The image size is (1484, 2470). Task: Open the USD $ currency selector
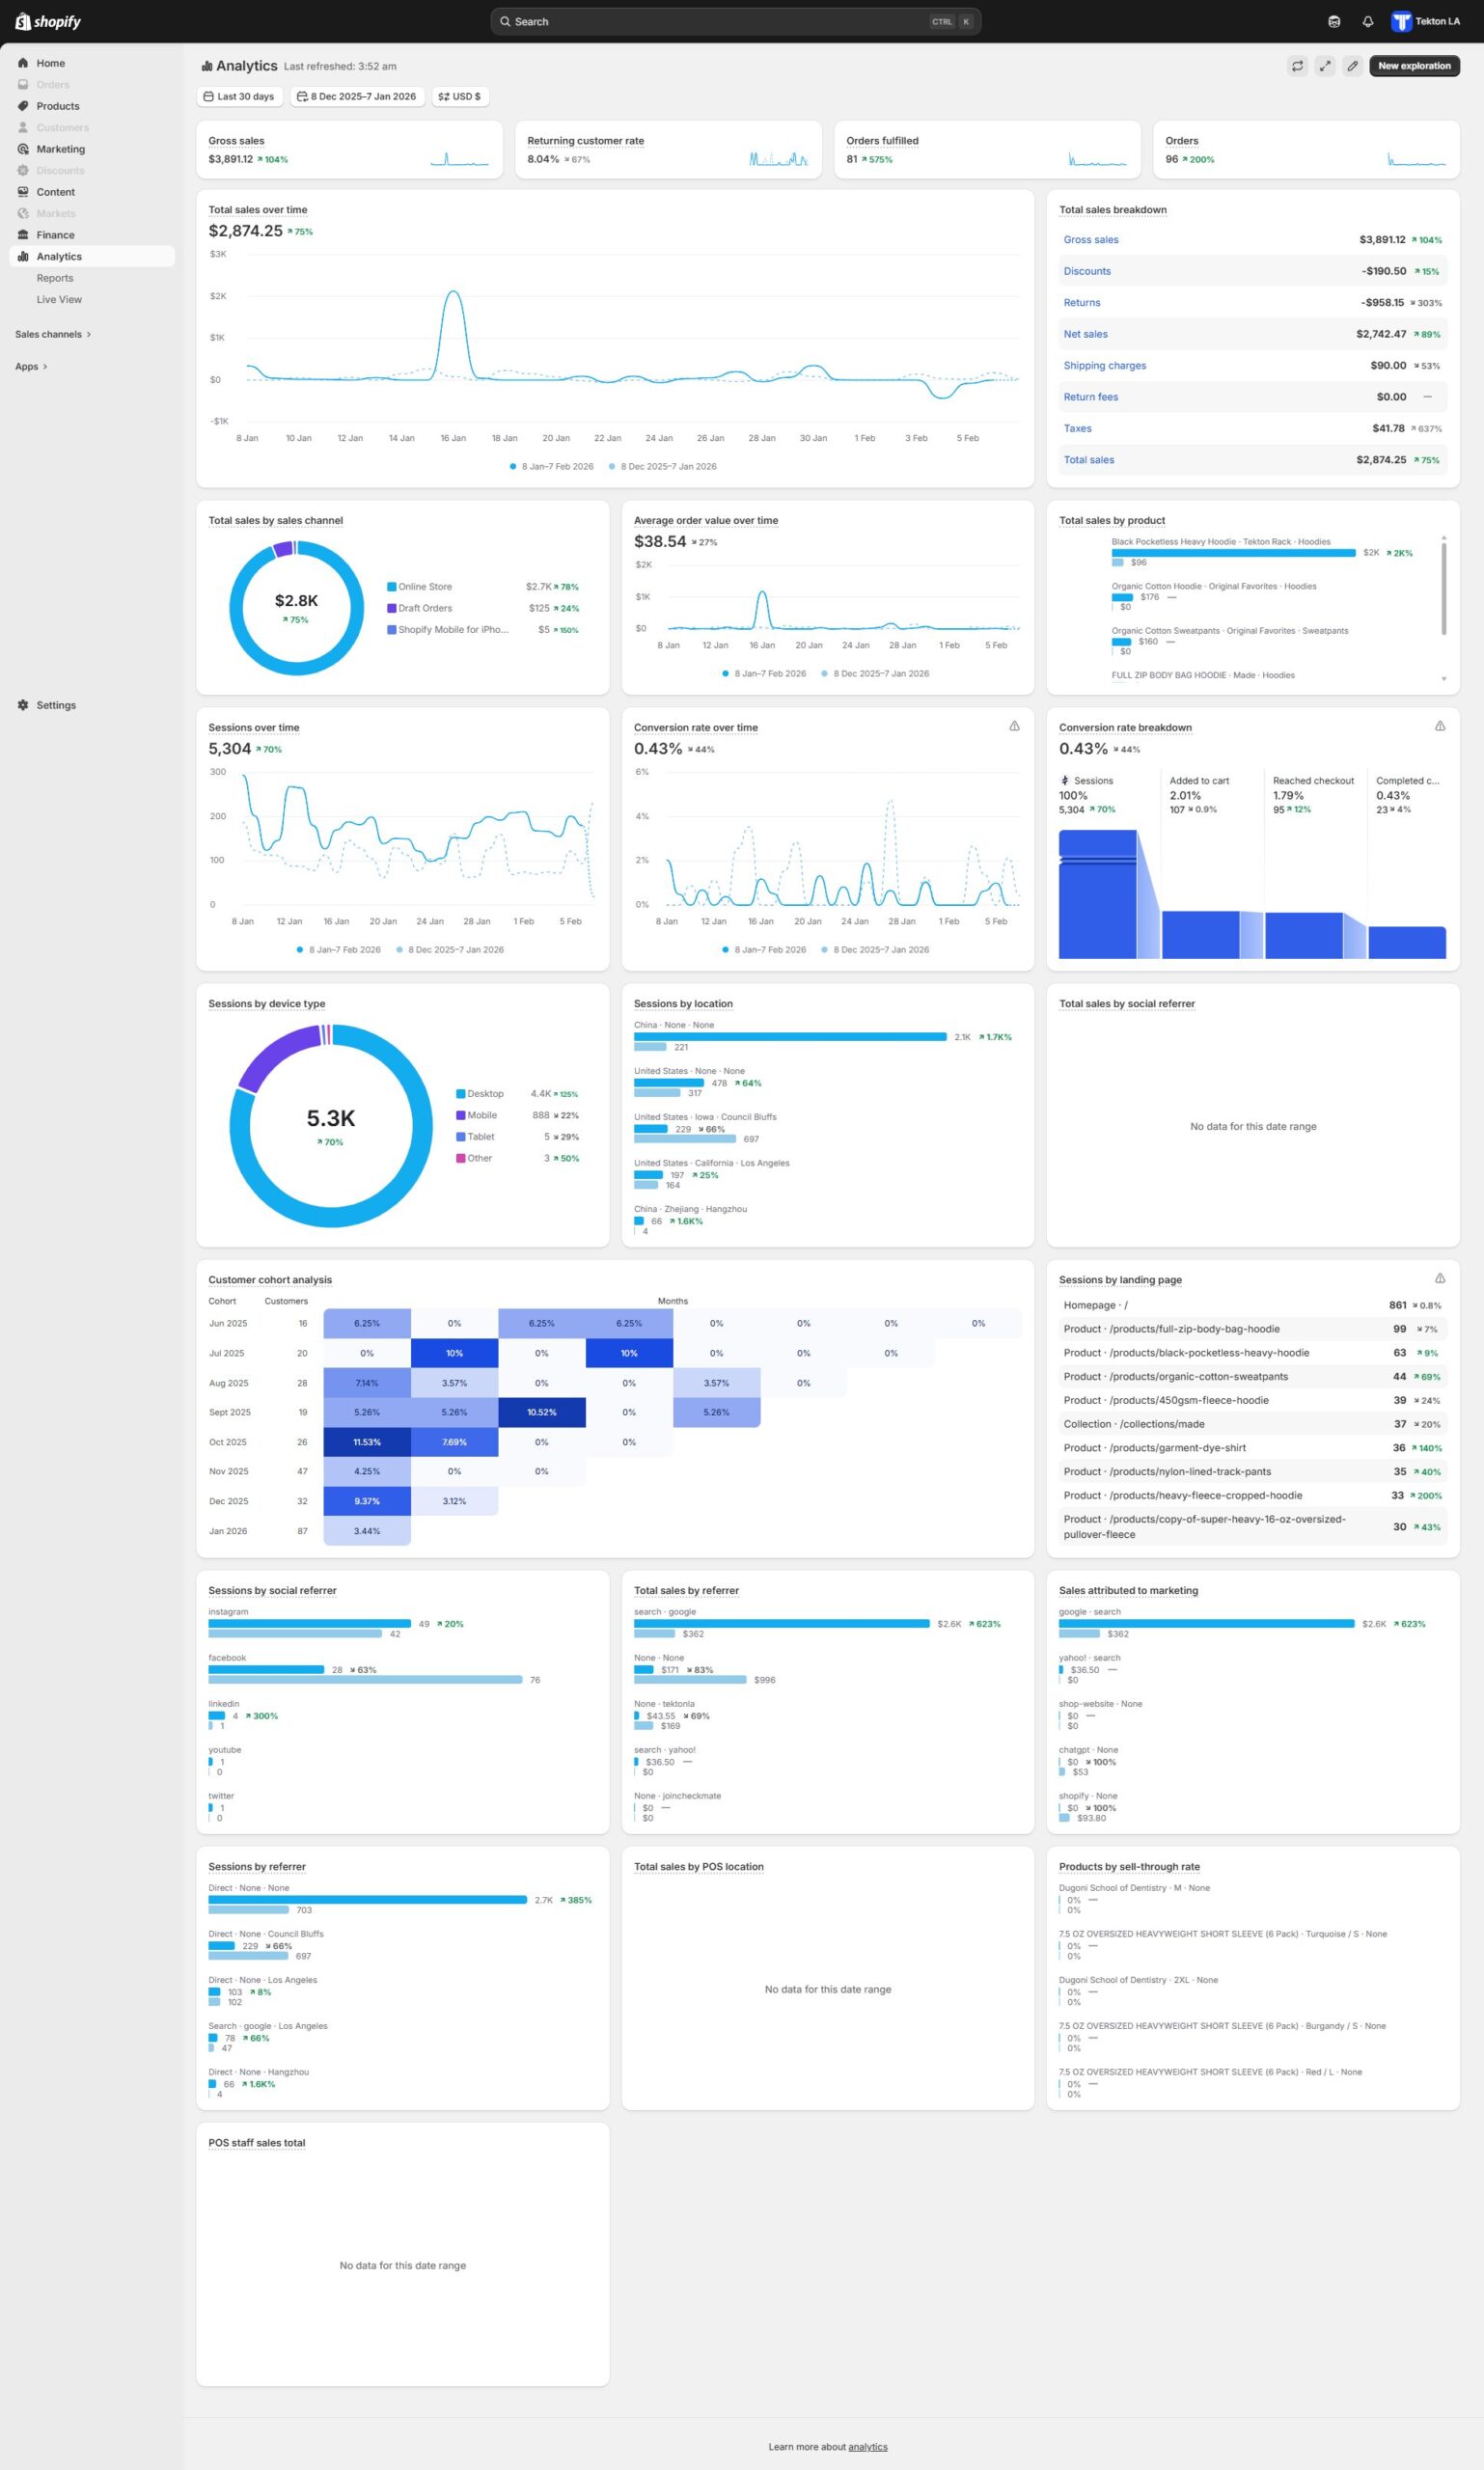pos(459,97)
